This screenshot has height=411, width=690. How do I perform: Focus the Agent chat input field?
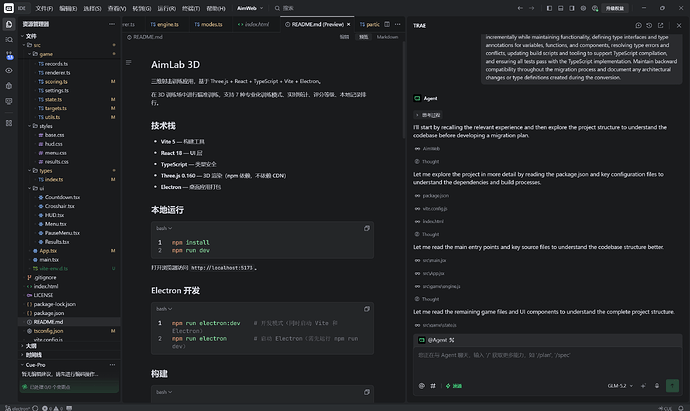(x=547, y=363)
